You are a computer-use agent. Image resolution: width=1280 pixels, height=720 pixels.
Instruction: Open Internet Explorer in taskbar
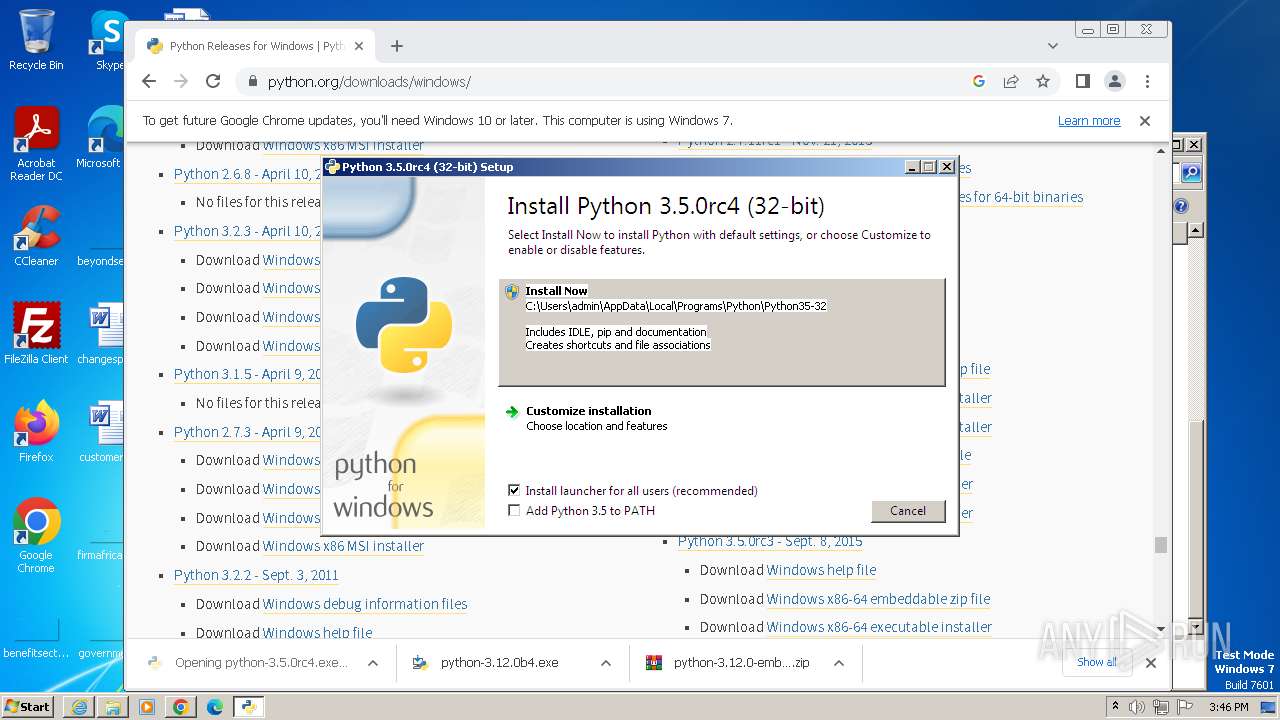click(79, 707)
